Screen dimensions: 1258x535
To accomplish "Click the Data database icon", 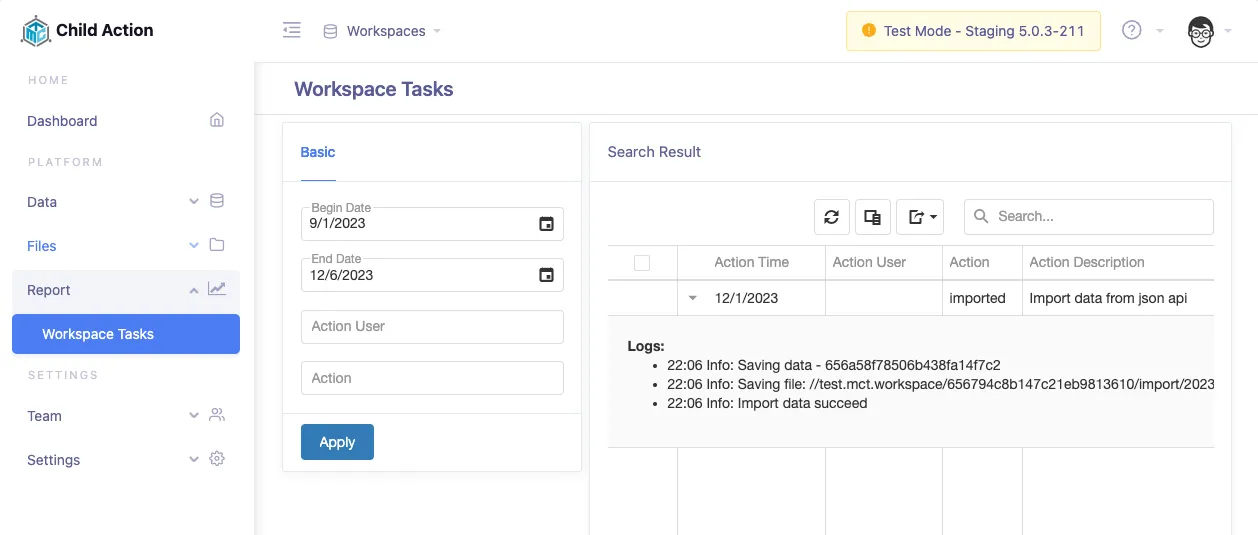I will 217,201.
